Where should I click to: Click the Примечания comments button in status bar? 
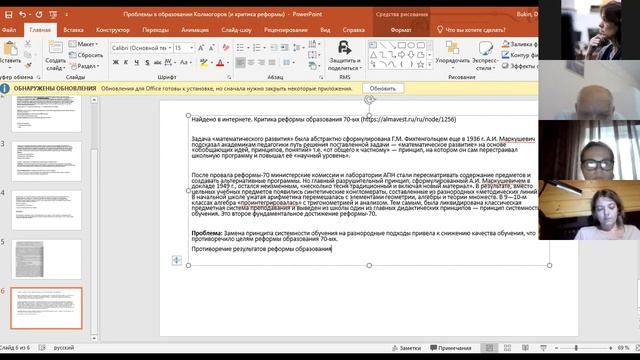(x=451, y=348)
